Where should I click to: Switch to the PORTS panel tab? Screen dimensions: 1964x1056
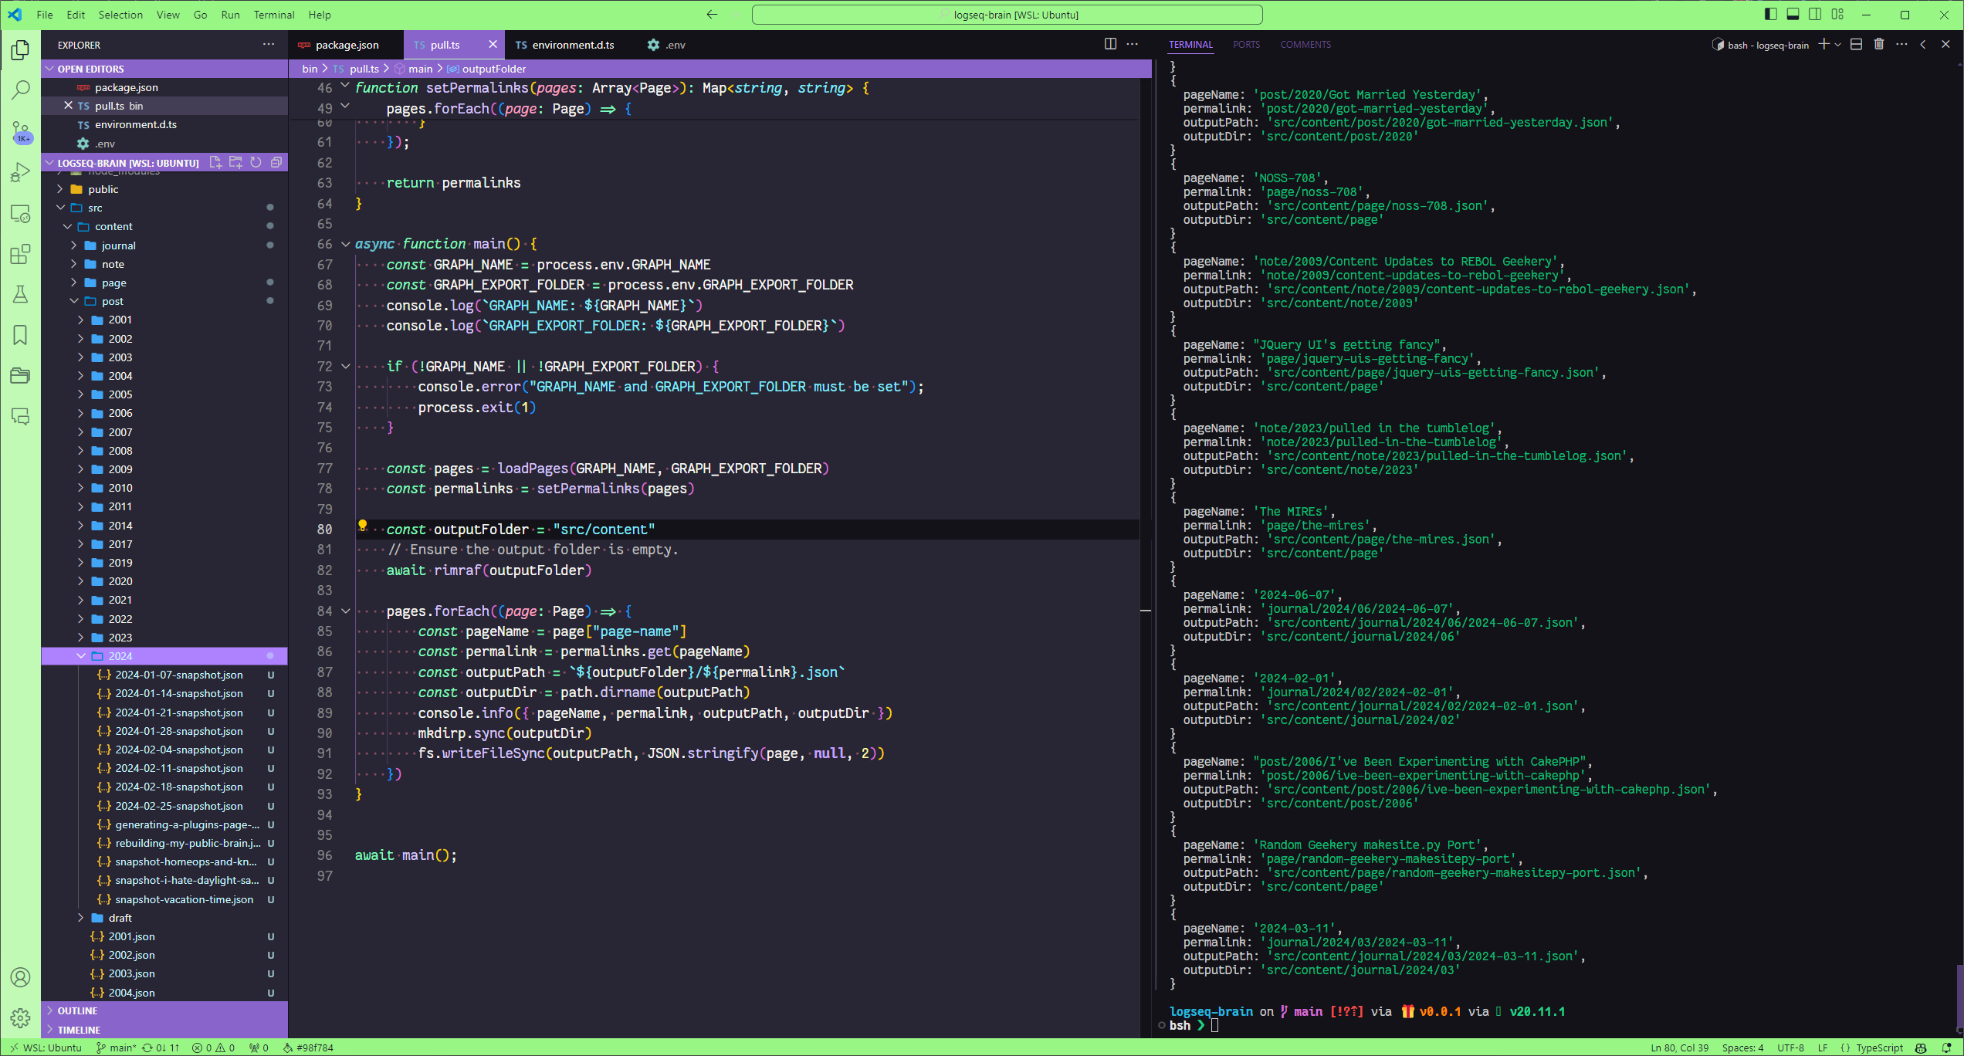1246,44
